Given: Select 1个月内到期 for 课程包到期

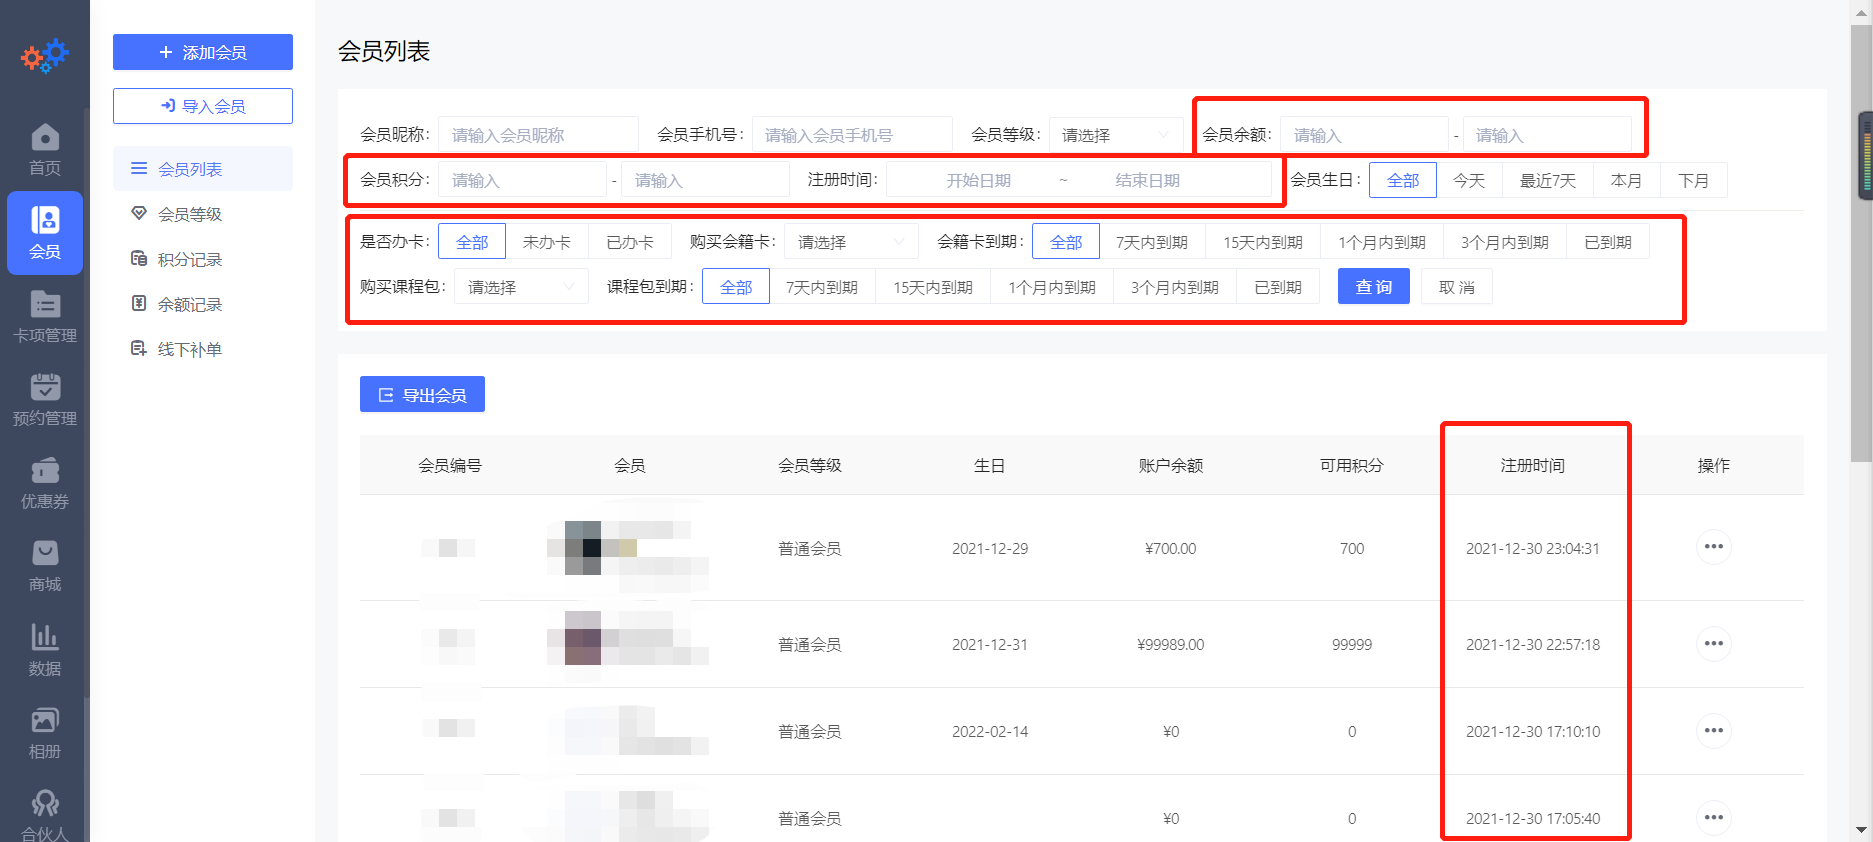Looking at the screenshot, I should click(x=1052, y=287).
